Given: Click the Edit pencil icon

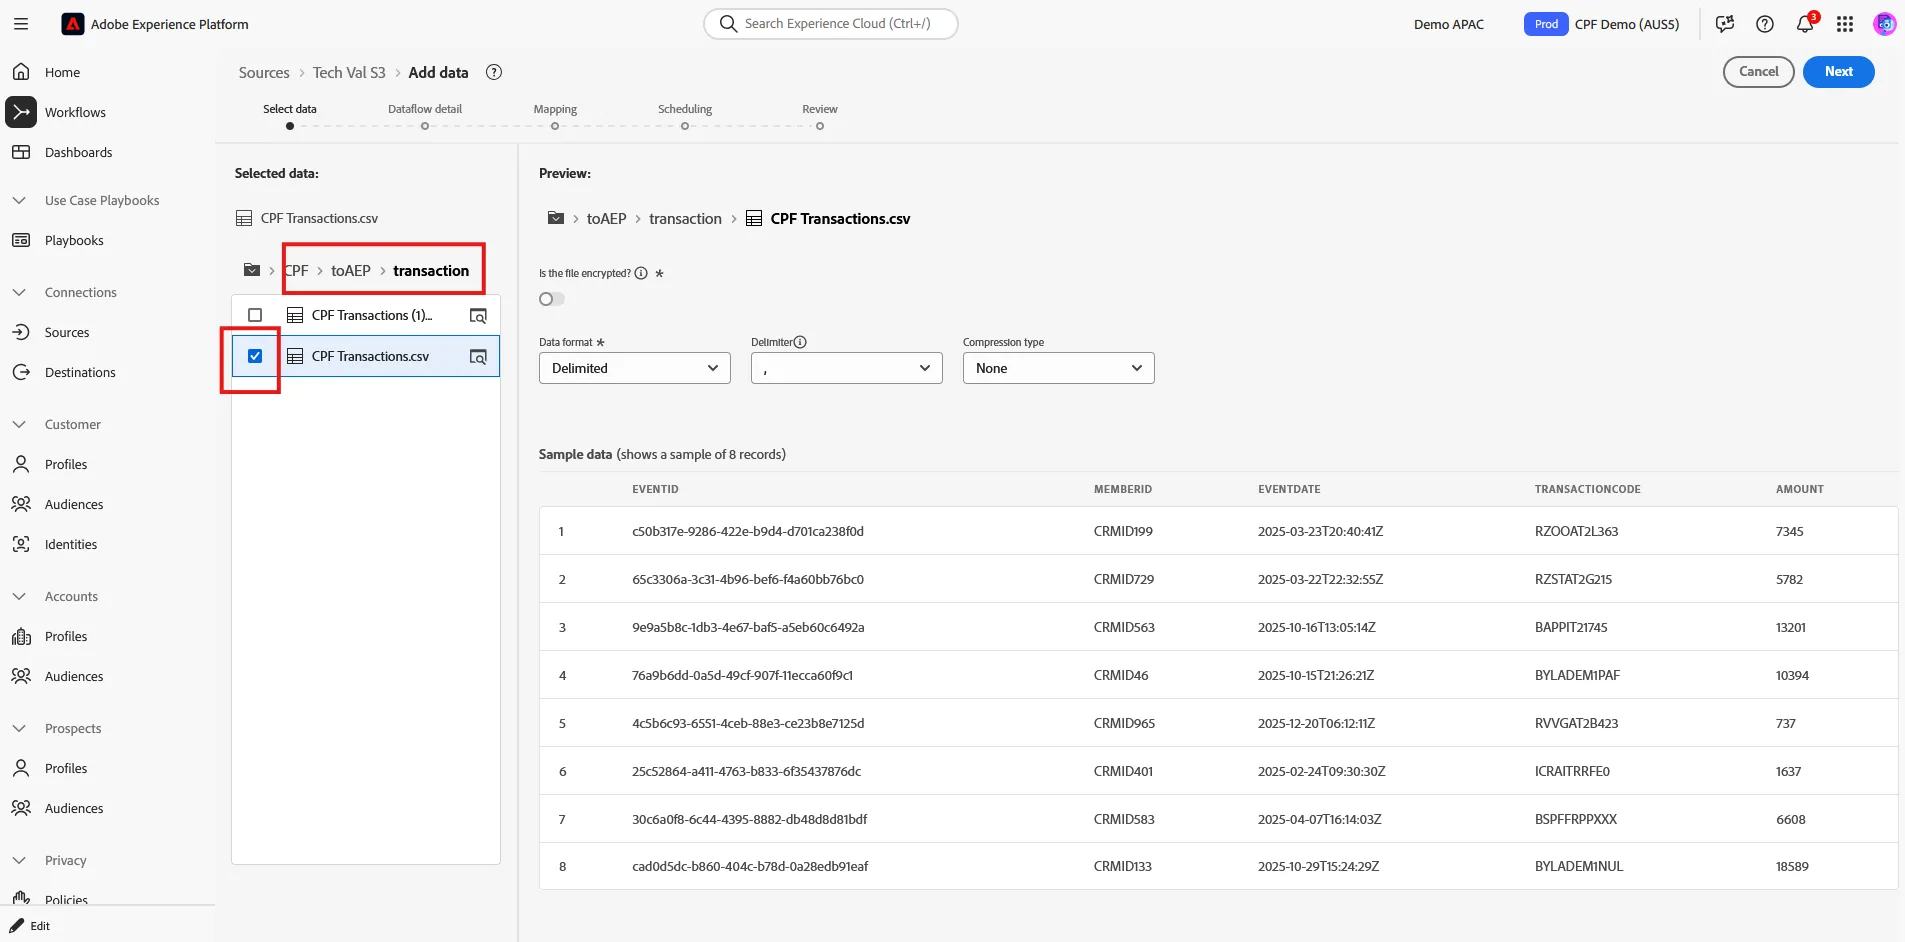Looking at the screenshot, I should coord(17,926).
